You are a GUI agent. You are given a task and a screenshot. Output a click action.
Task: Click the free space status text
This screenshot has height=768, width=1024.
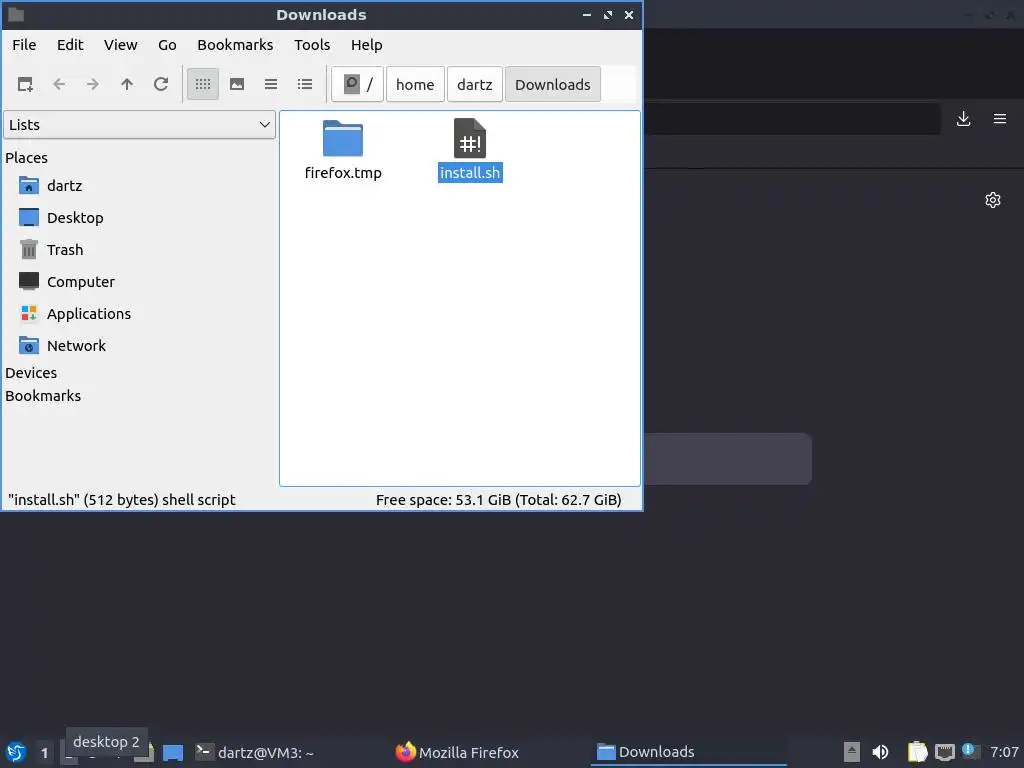point(498,500)
